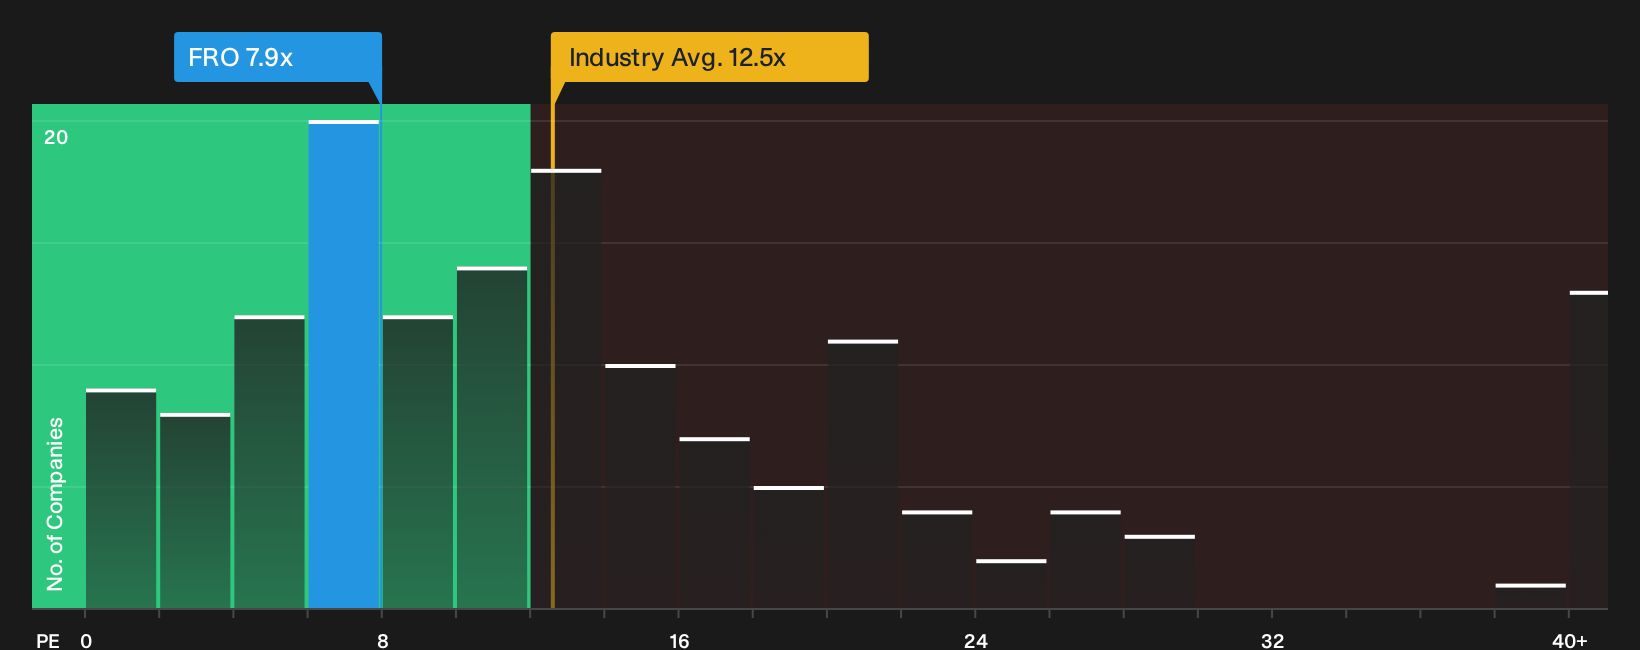Click the 40+ bar at the far right

coord(1589,450)
